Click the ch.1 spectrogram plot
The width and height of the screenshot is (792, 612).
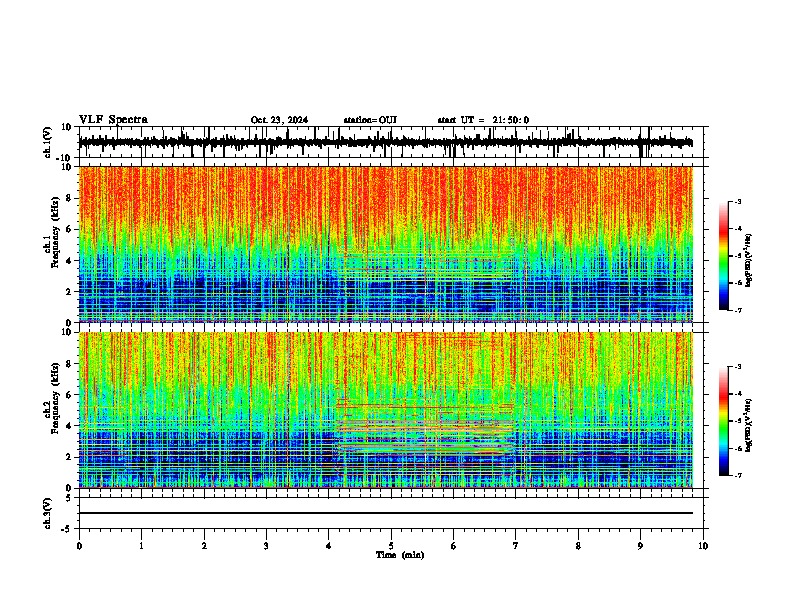pos(386,244)
